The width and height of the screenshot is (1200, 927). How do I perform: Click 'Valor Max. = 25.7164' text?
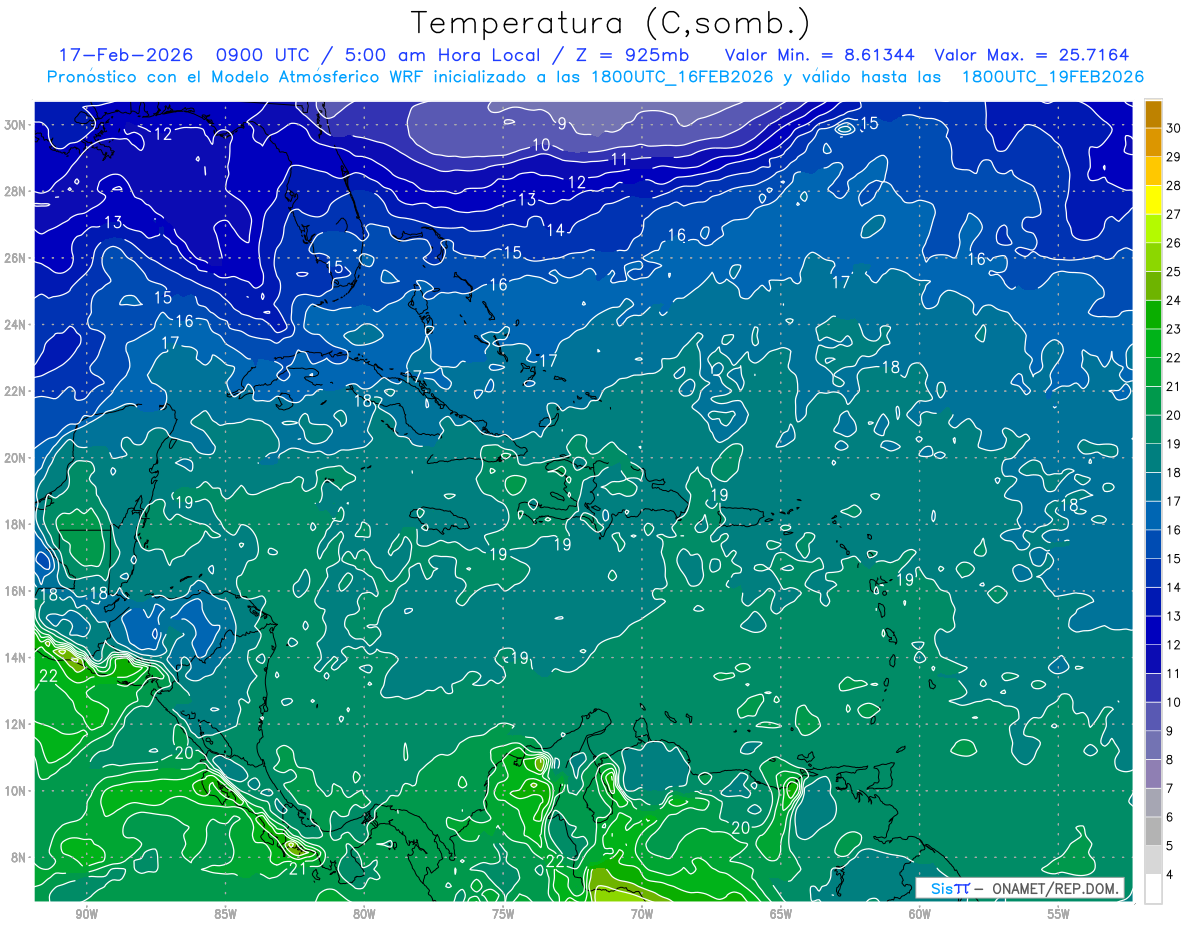(1032, 56)
